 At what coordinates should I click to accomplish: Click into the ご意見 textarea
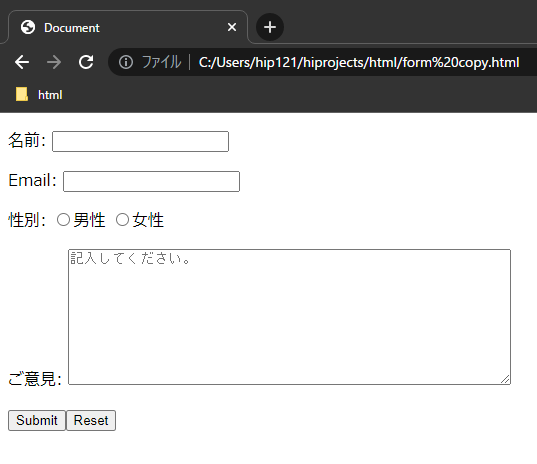[x=289, y=317]
